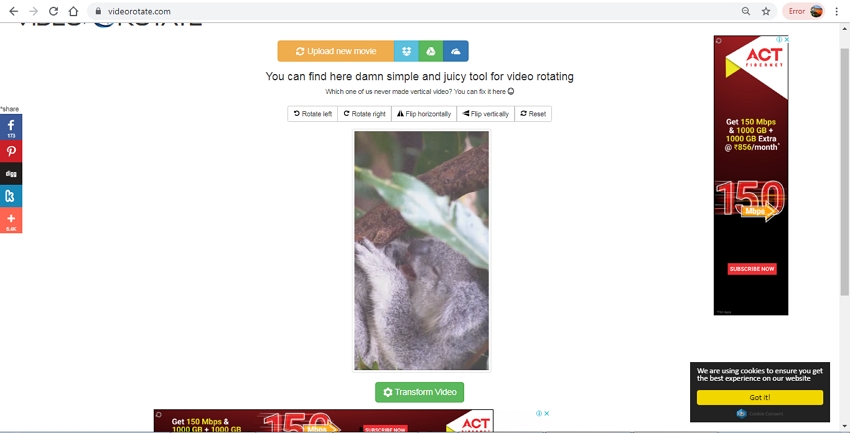Open more sharing options plus icon
This screenshot has height=433, width=850.
(11, 220)
